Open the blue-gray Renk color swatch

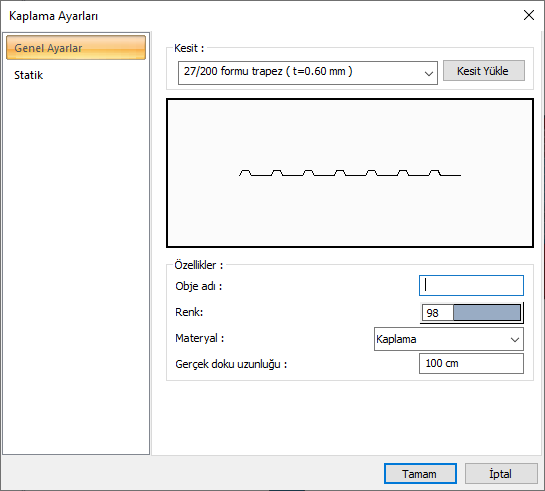coord(487,312)
